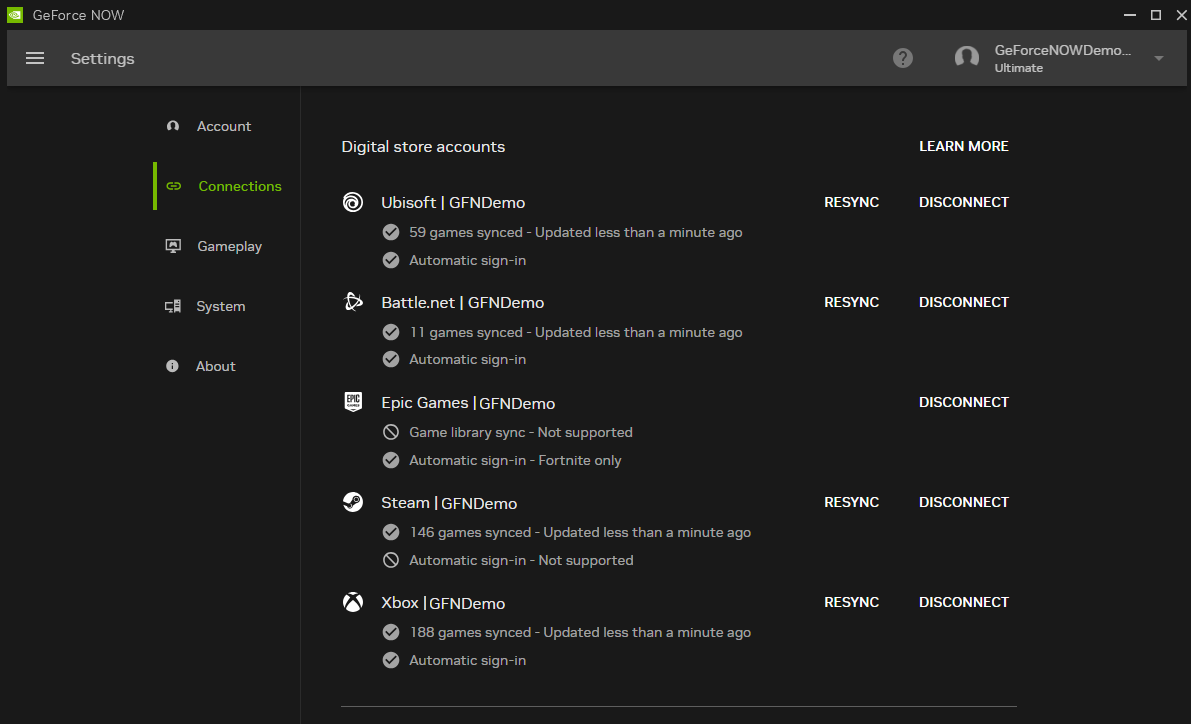Switch to the About section

point(215,366)
